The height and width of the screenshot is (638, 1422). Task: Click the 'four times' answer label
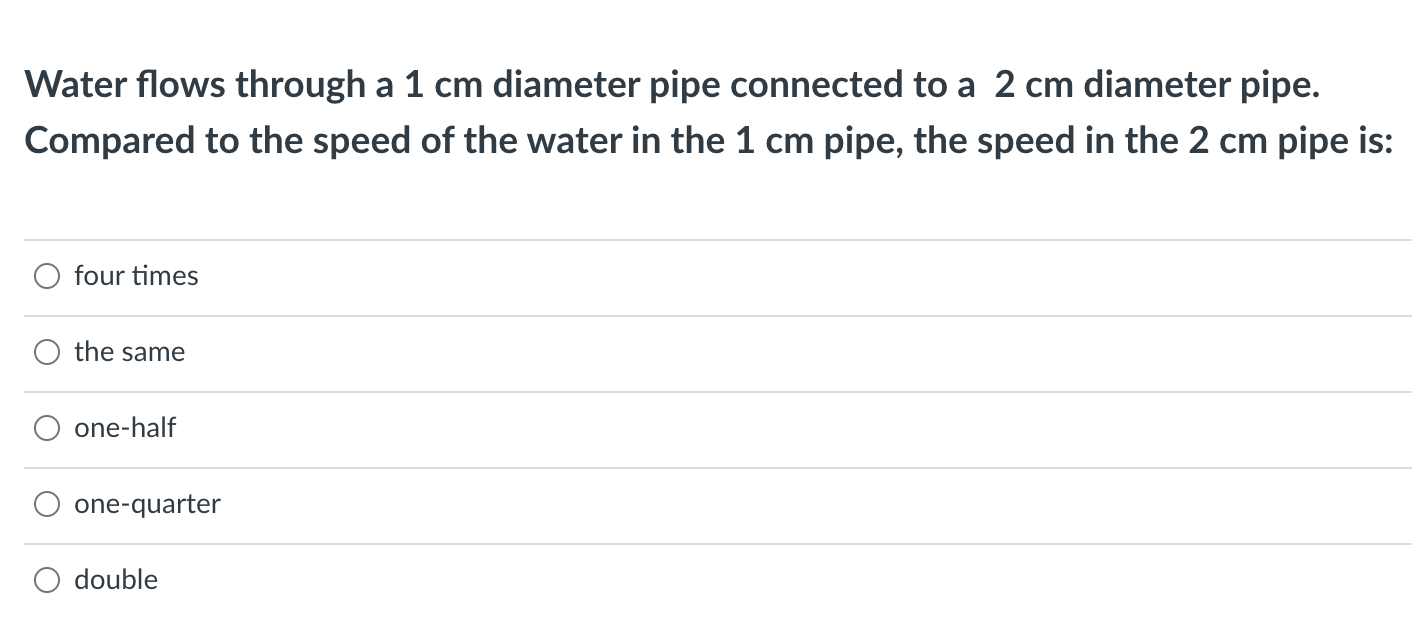coord(136,275)
